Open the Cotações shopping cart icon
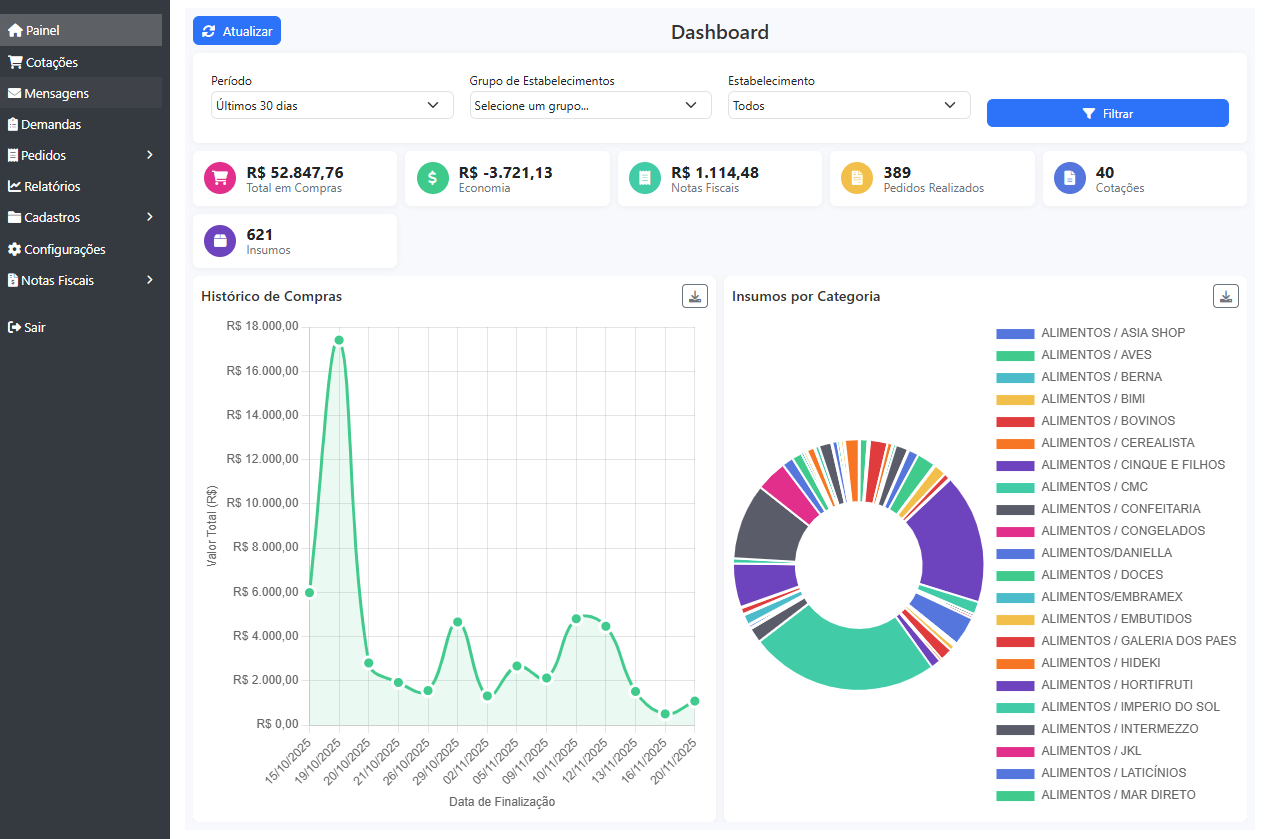Image resolution: width=1264 pixels, height=839 pixels. [x=17, y=62]
